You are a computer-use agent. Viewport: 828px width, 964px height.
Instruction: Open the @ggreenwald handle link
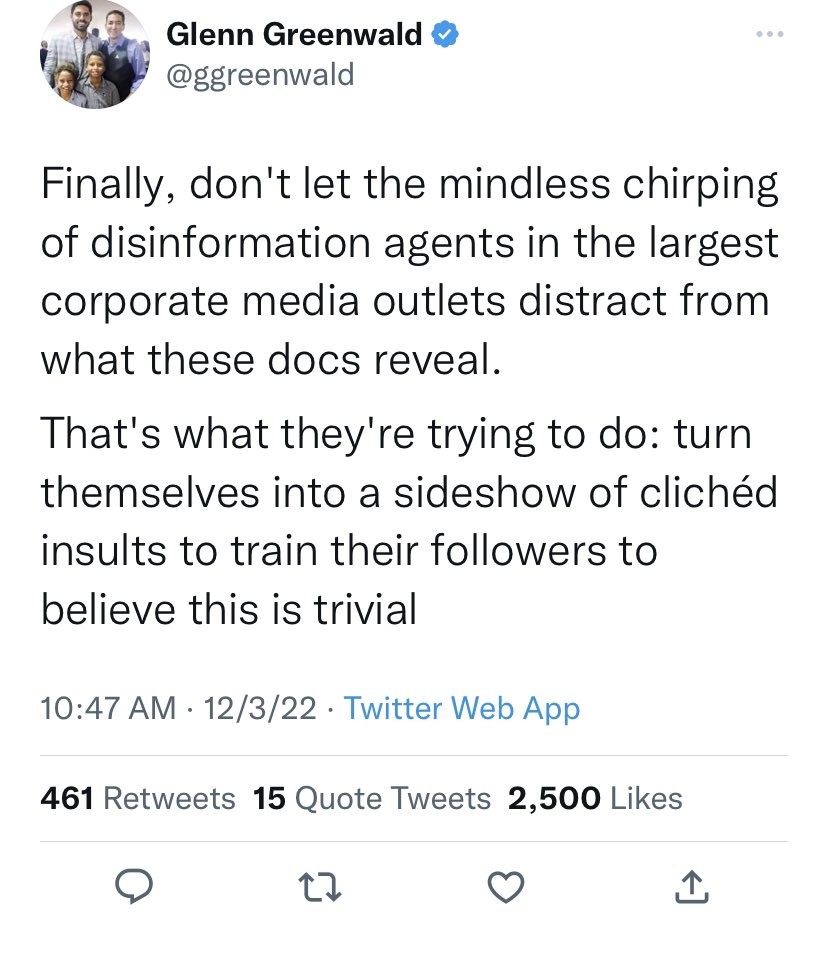click(x=260, y=74)
